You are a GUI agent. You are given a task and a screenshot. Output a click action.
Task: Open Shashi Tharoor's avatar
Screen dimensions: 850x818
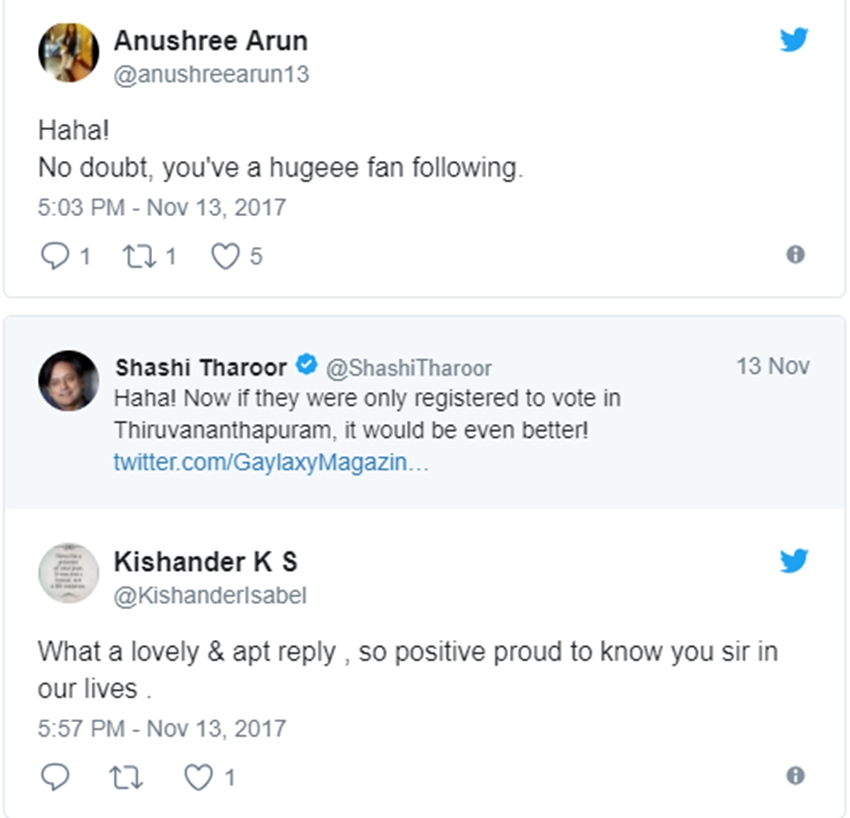tap(68, 381)
